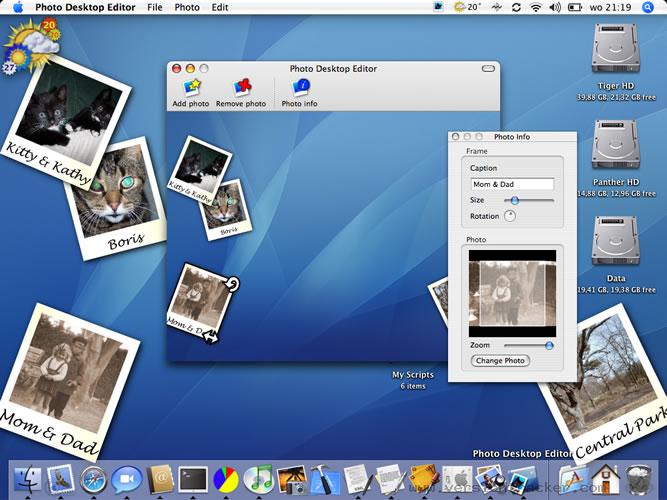Image resolution: width=667 pixels, height=500 pixels.
Task: Click the Rotation dial control
Action: click(510, 216)
